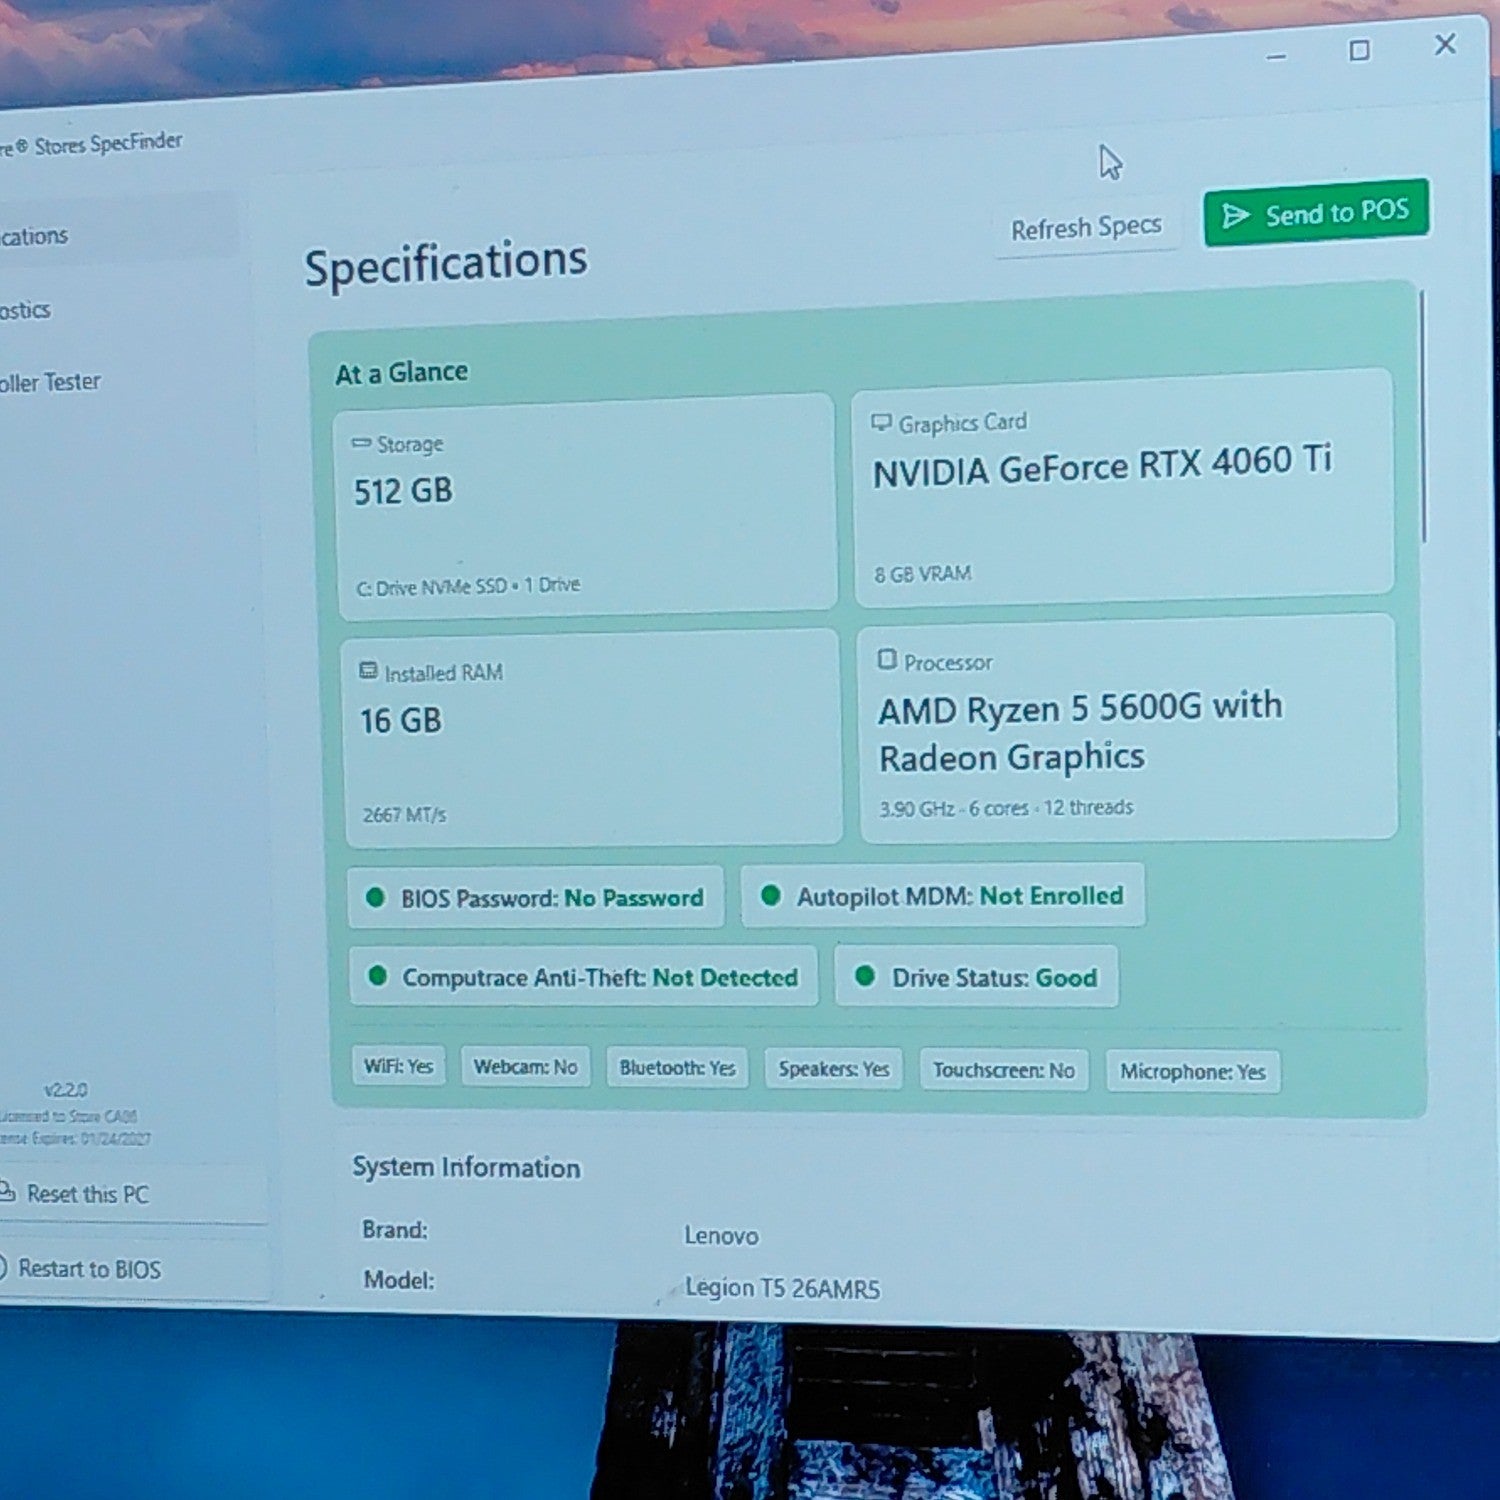The image size is (1500, 1500).
Task: Click the Speakers: Yes chip
Action: coord(834,1069)
